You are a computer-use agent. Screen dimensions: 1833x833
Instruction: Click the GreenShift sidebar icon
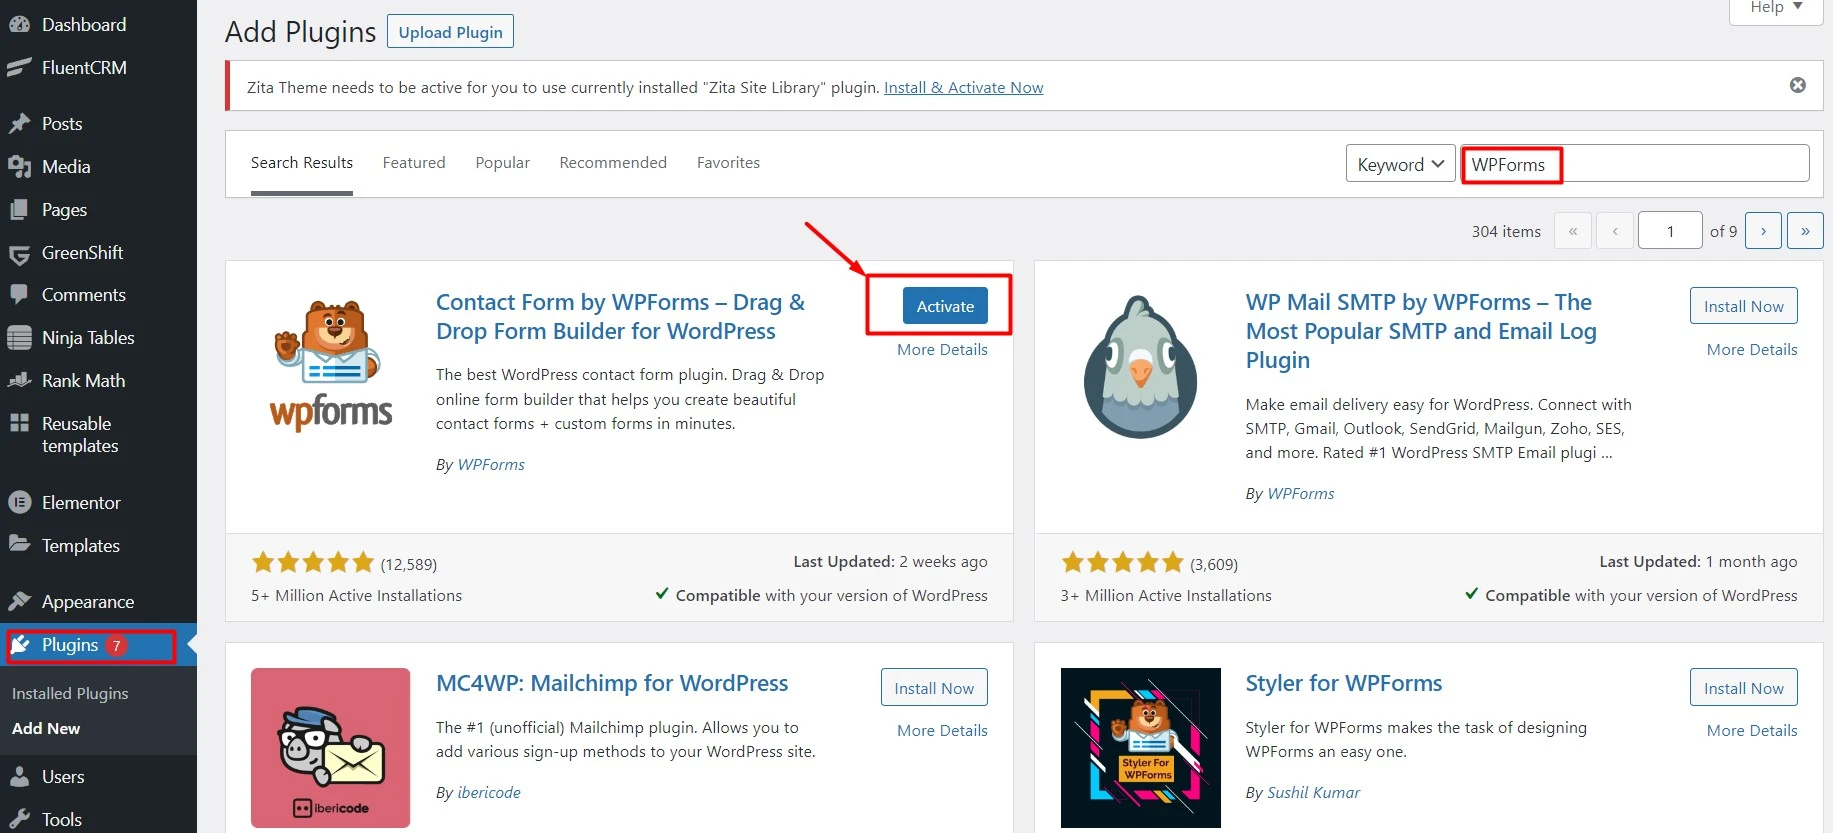pyautogui.click(x=19, y=254)
